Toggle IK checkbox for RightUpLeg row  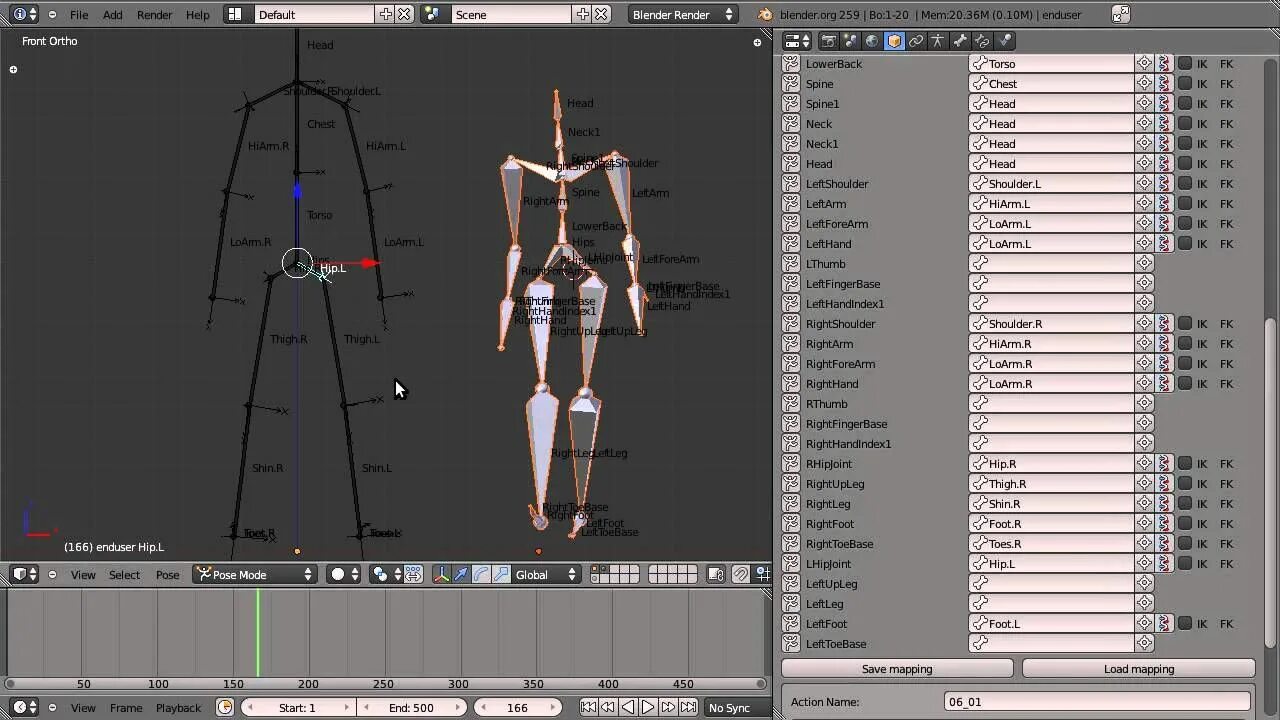1185,484
